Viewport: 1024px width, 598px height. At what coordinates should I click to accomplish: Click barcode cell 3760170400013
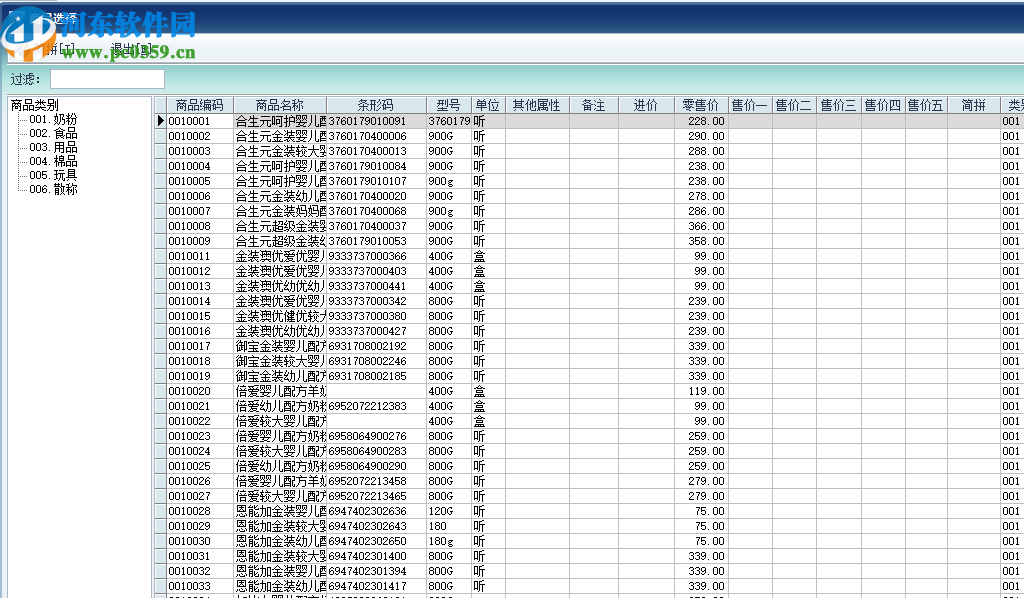coord(376,151)
